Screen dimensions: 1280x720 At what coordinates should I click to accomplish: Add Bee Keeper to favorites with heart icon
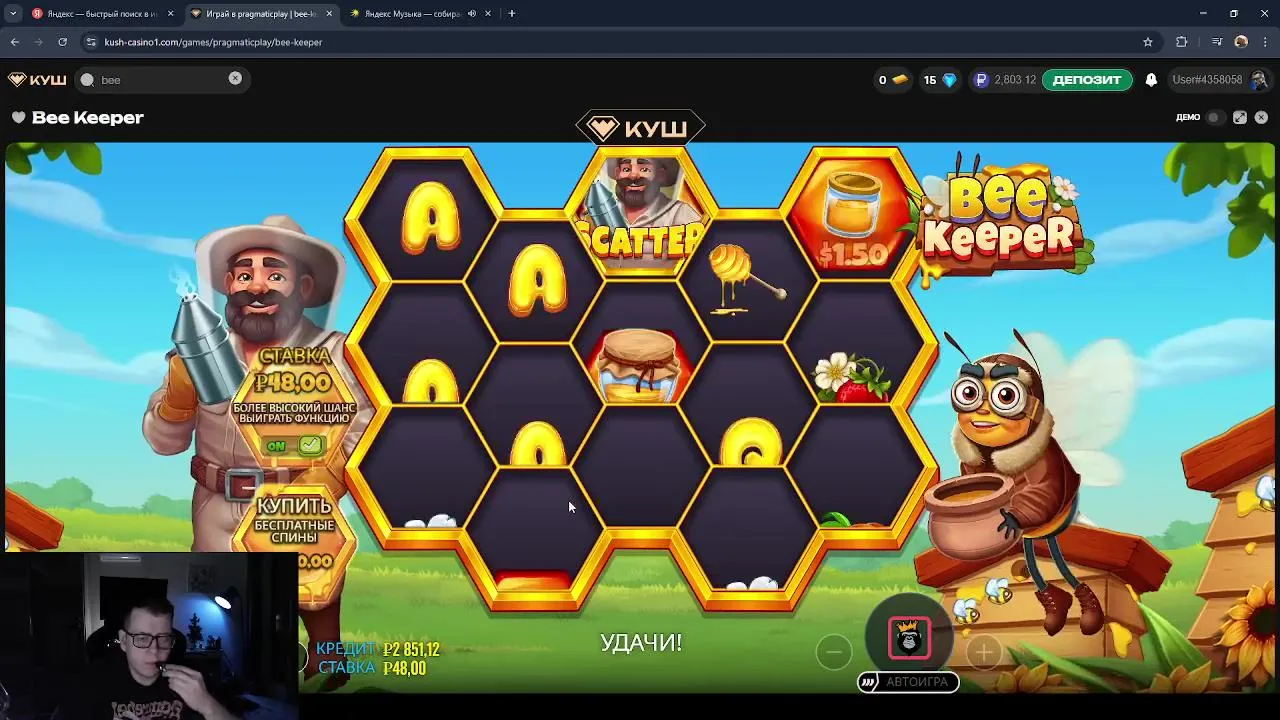(18, 117)
